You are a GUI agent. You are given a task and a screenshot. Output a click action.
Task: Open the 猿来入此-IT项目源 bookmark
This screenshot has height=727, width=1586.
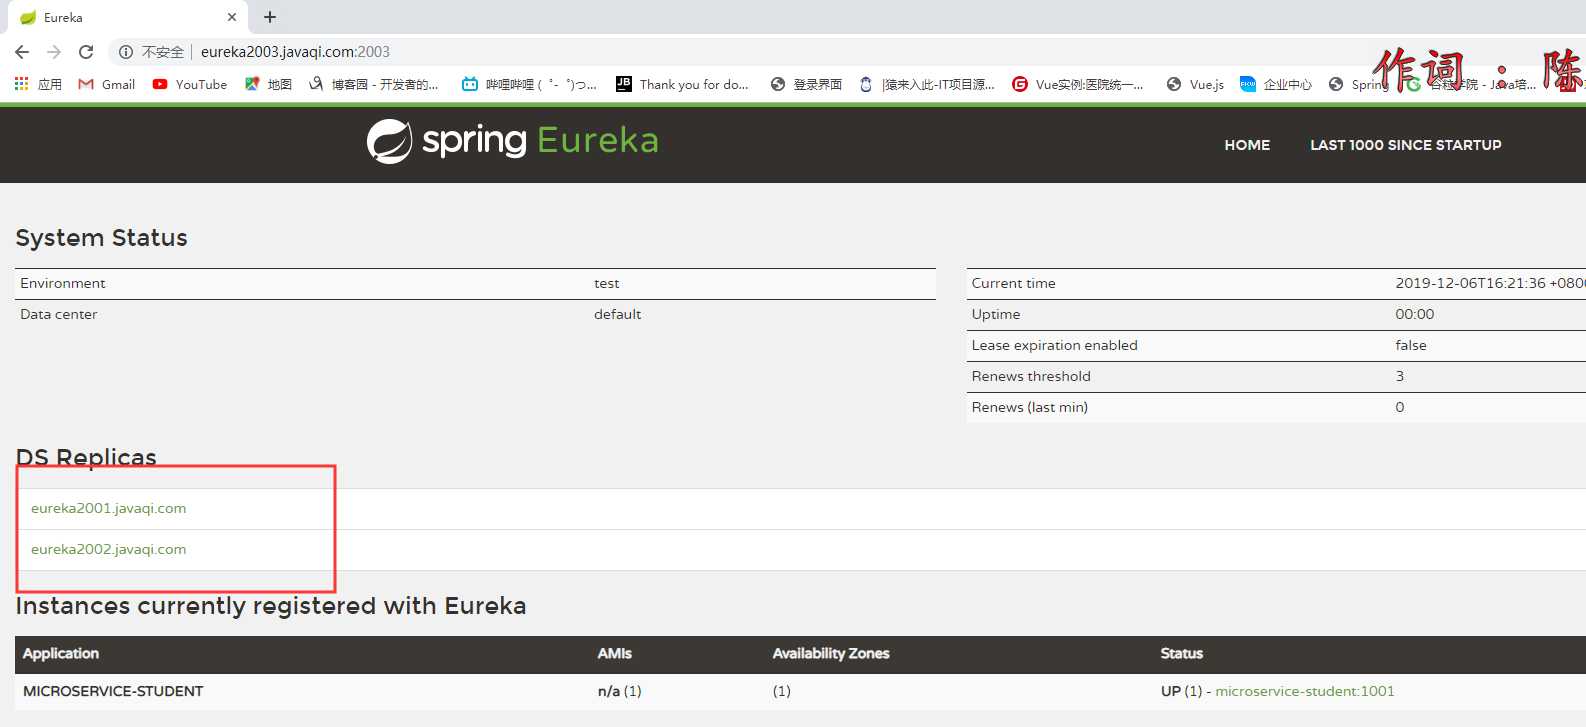point(927,84)
